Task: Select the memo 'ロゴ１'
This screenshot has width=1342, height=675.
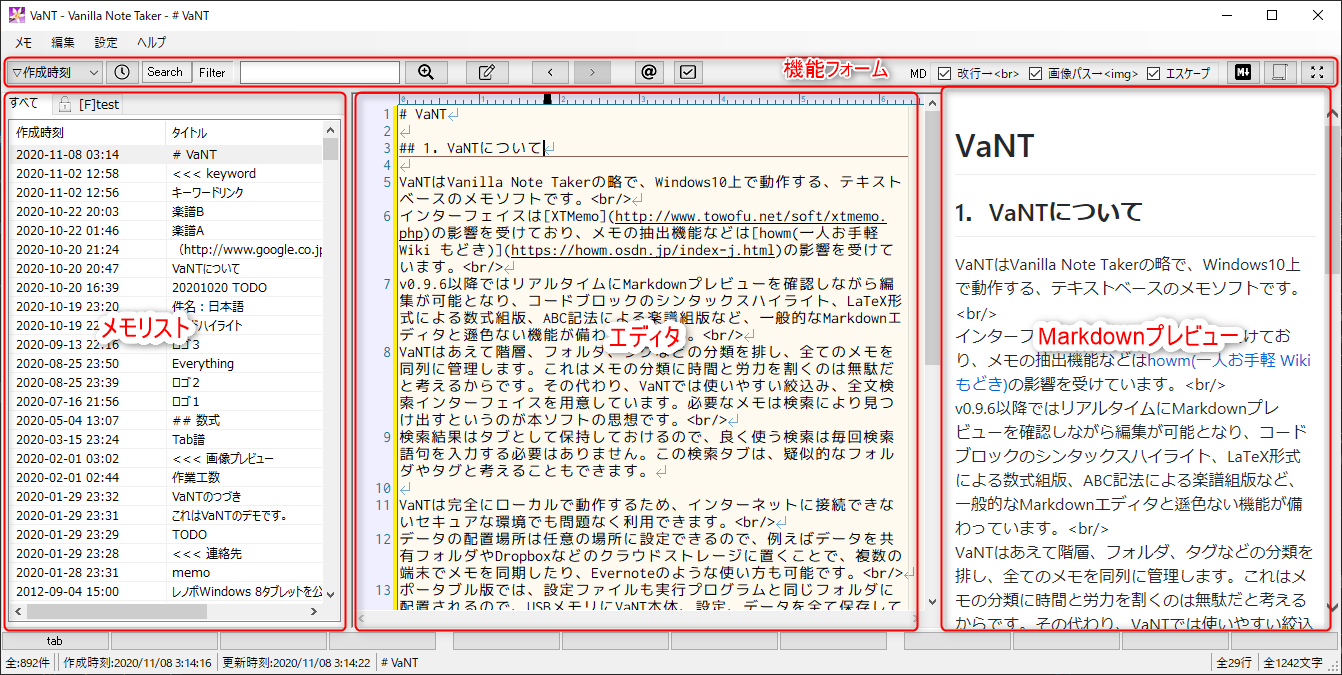Action: pyautogui.click(x=166, y=401)
